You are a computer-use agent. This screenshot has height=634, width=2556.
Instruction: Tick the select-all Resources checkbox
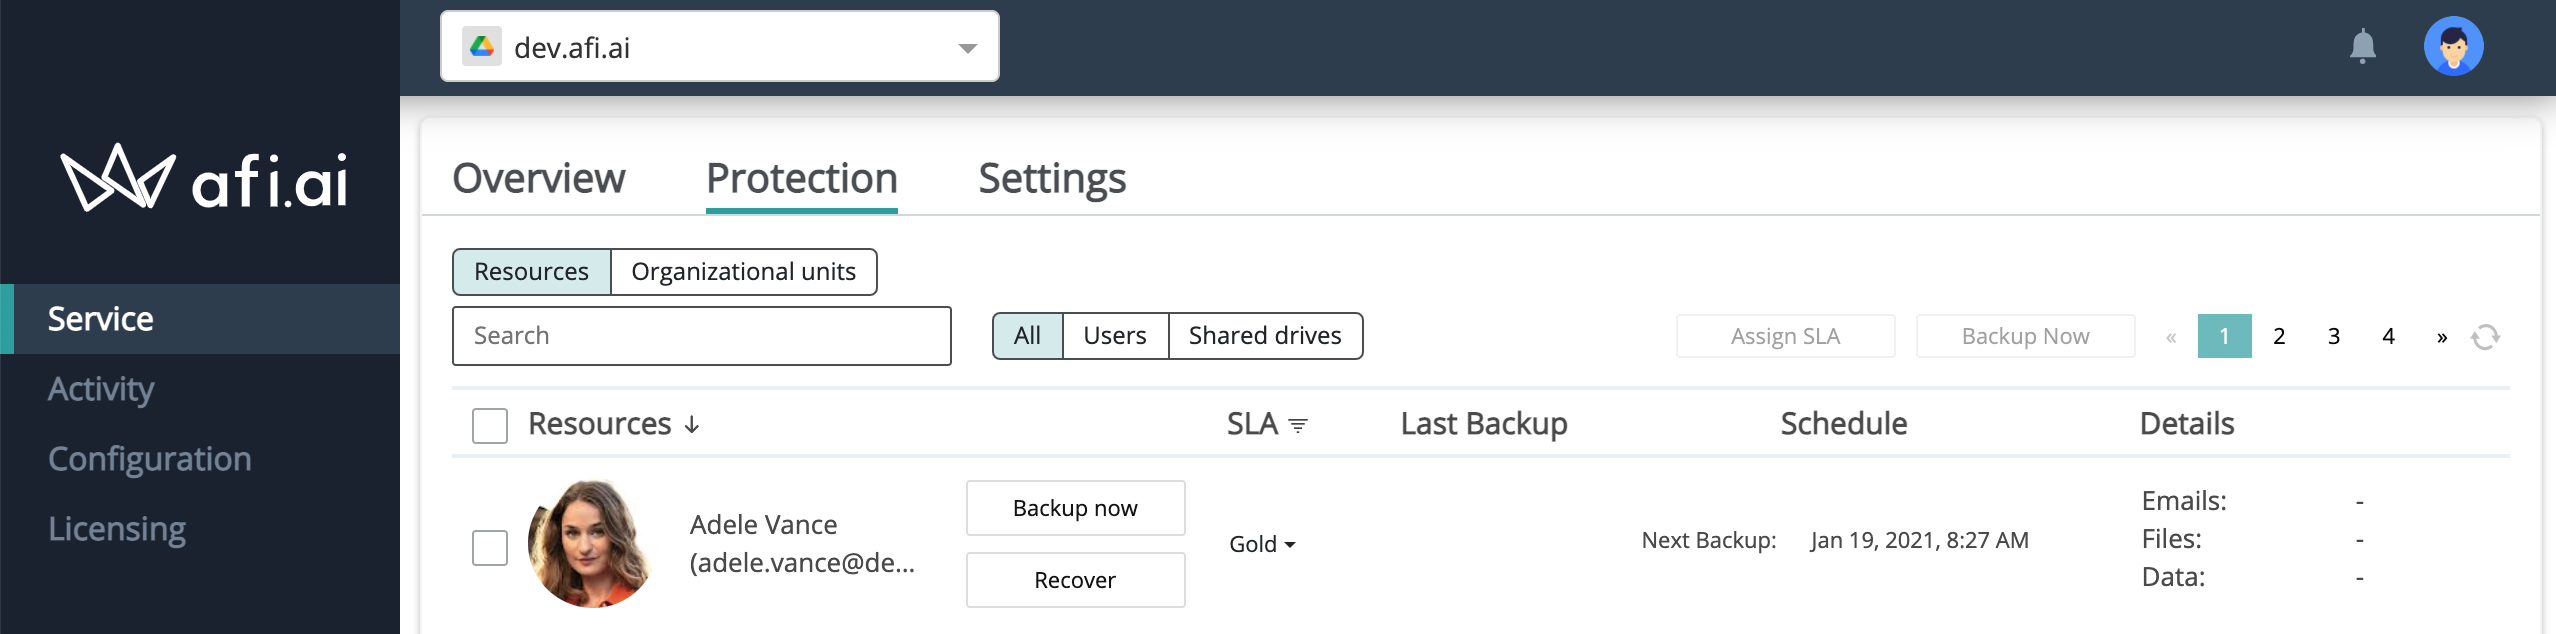coord(490,426)
